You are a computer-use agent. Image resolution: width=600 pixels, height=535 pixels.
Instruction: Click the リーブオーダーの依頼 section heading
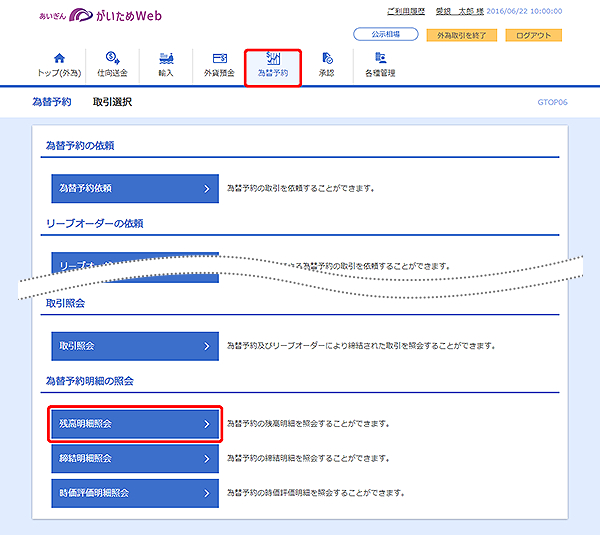point(95,223)
